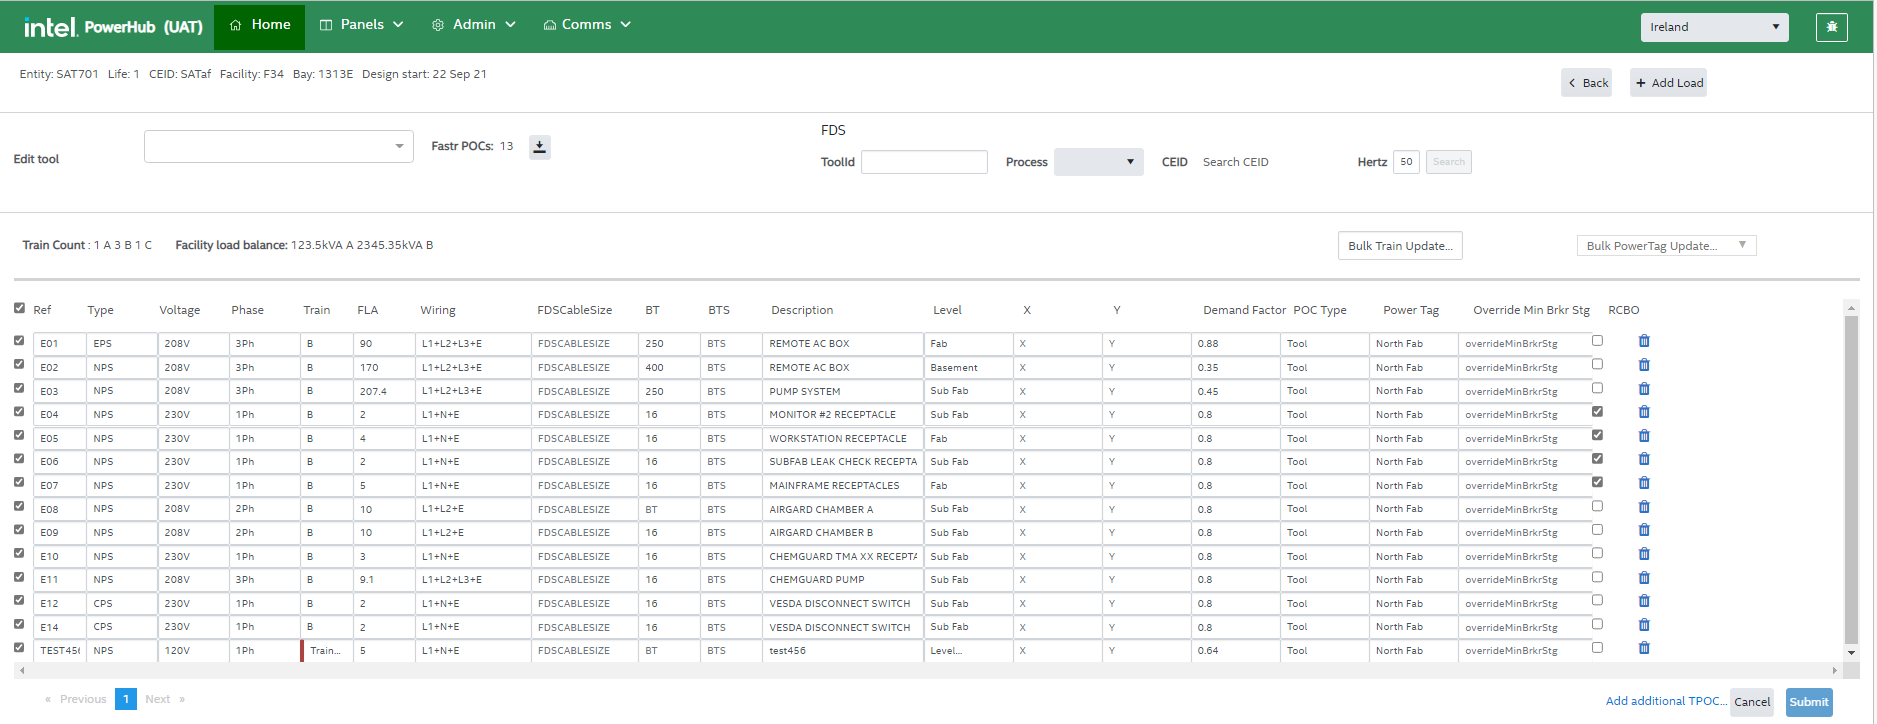Click the Add Load button
This screenshot has width=1877, height=724.
[x=1668, y=83]
